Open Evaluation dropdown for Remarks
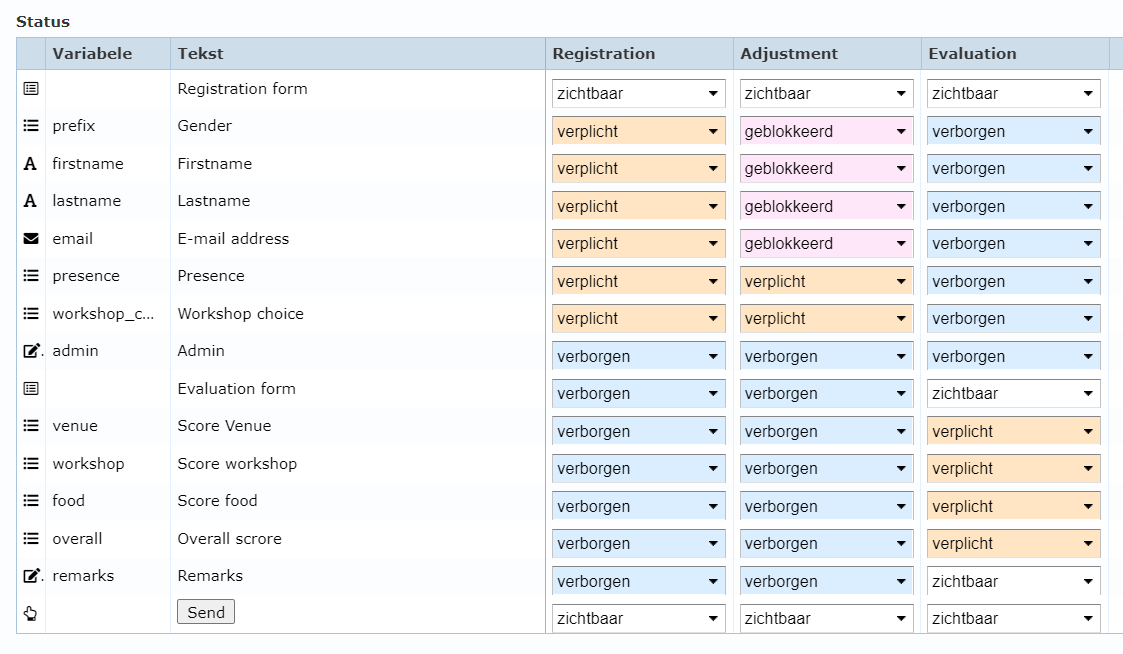Image resolution: width=1123 pixels, height=654 pixels. pos(1013,582)
